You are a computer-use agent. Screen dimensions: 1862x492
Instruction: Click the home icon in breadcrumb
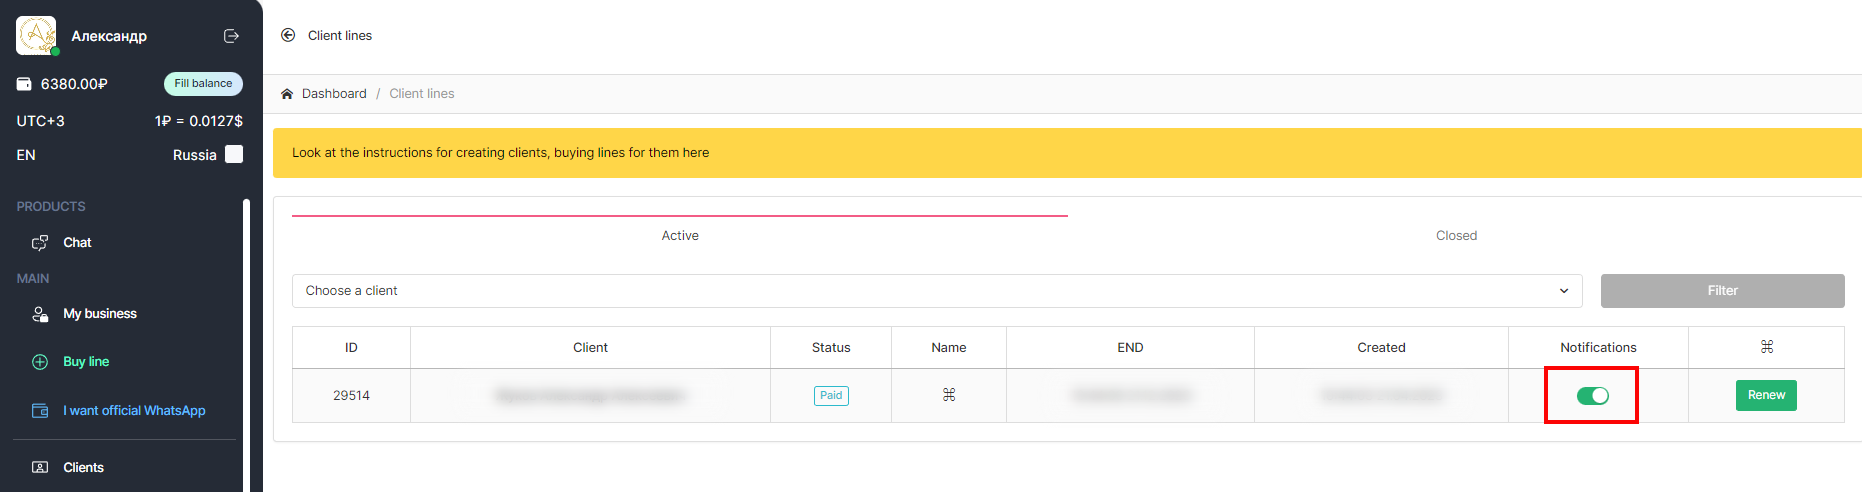coord(287,94)
